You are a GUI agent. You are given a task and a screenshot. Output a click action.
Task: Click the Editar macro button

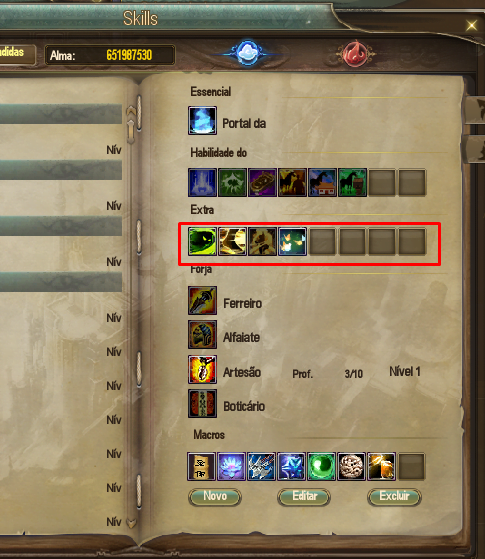[304, 497]
